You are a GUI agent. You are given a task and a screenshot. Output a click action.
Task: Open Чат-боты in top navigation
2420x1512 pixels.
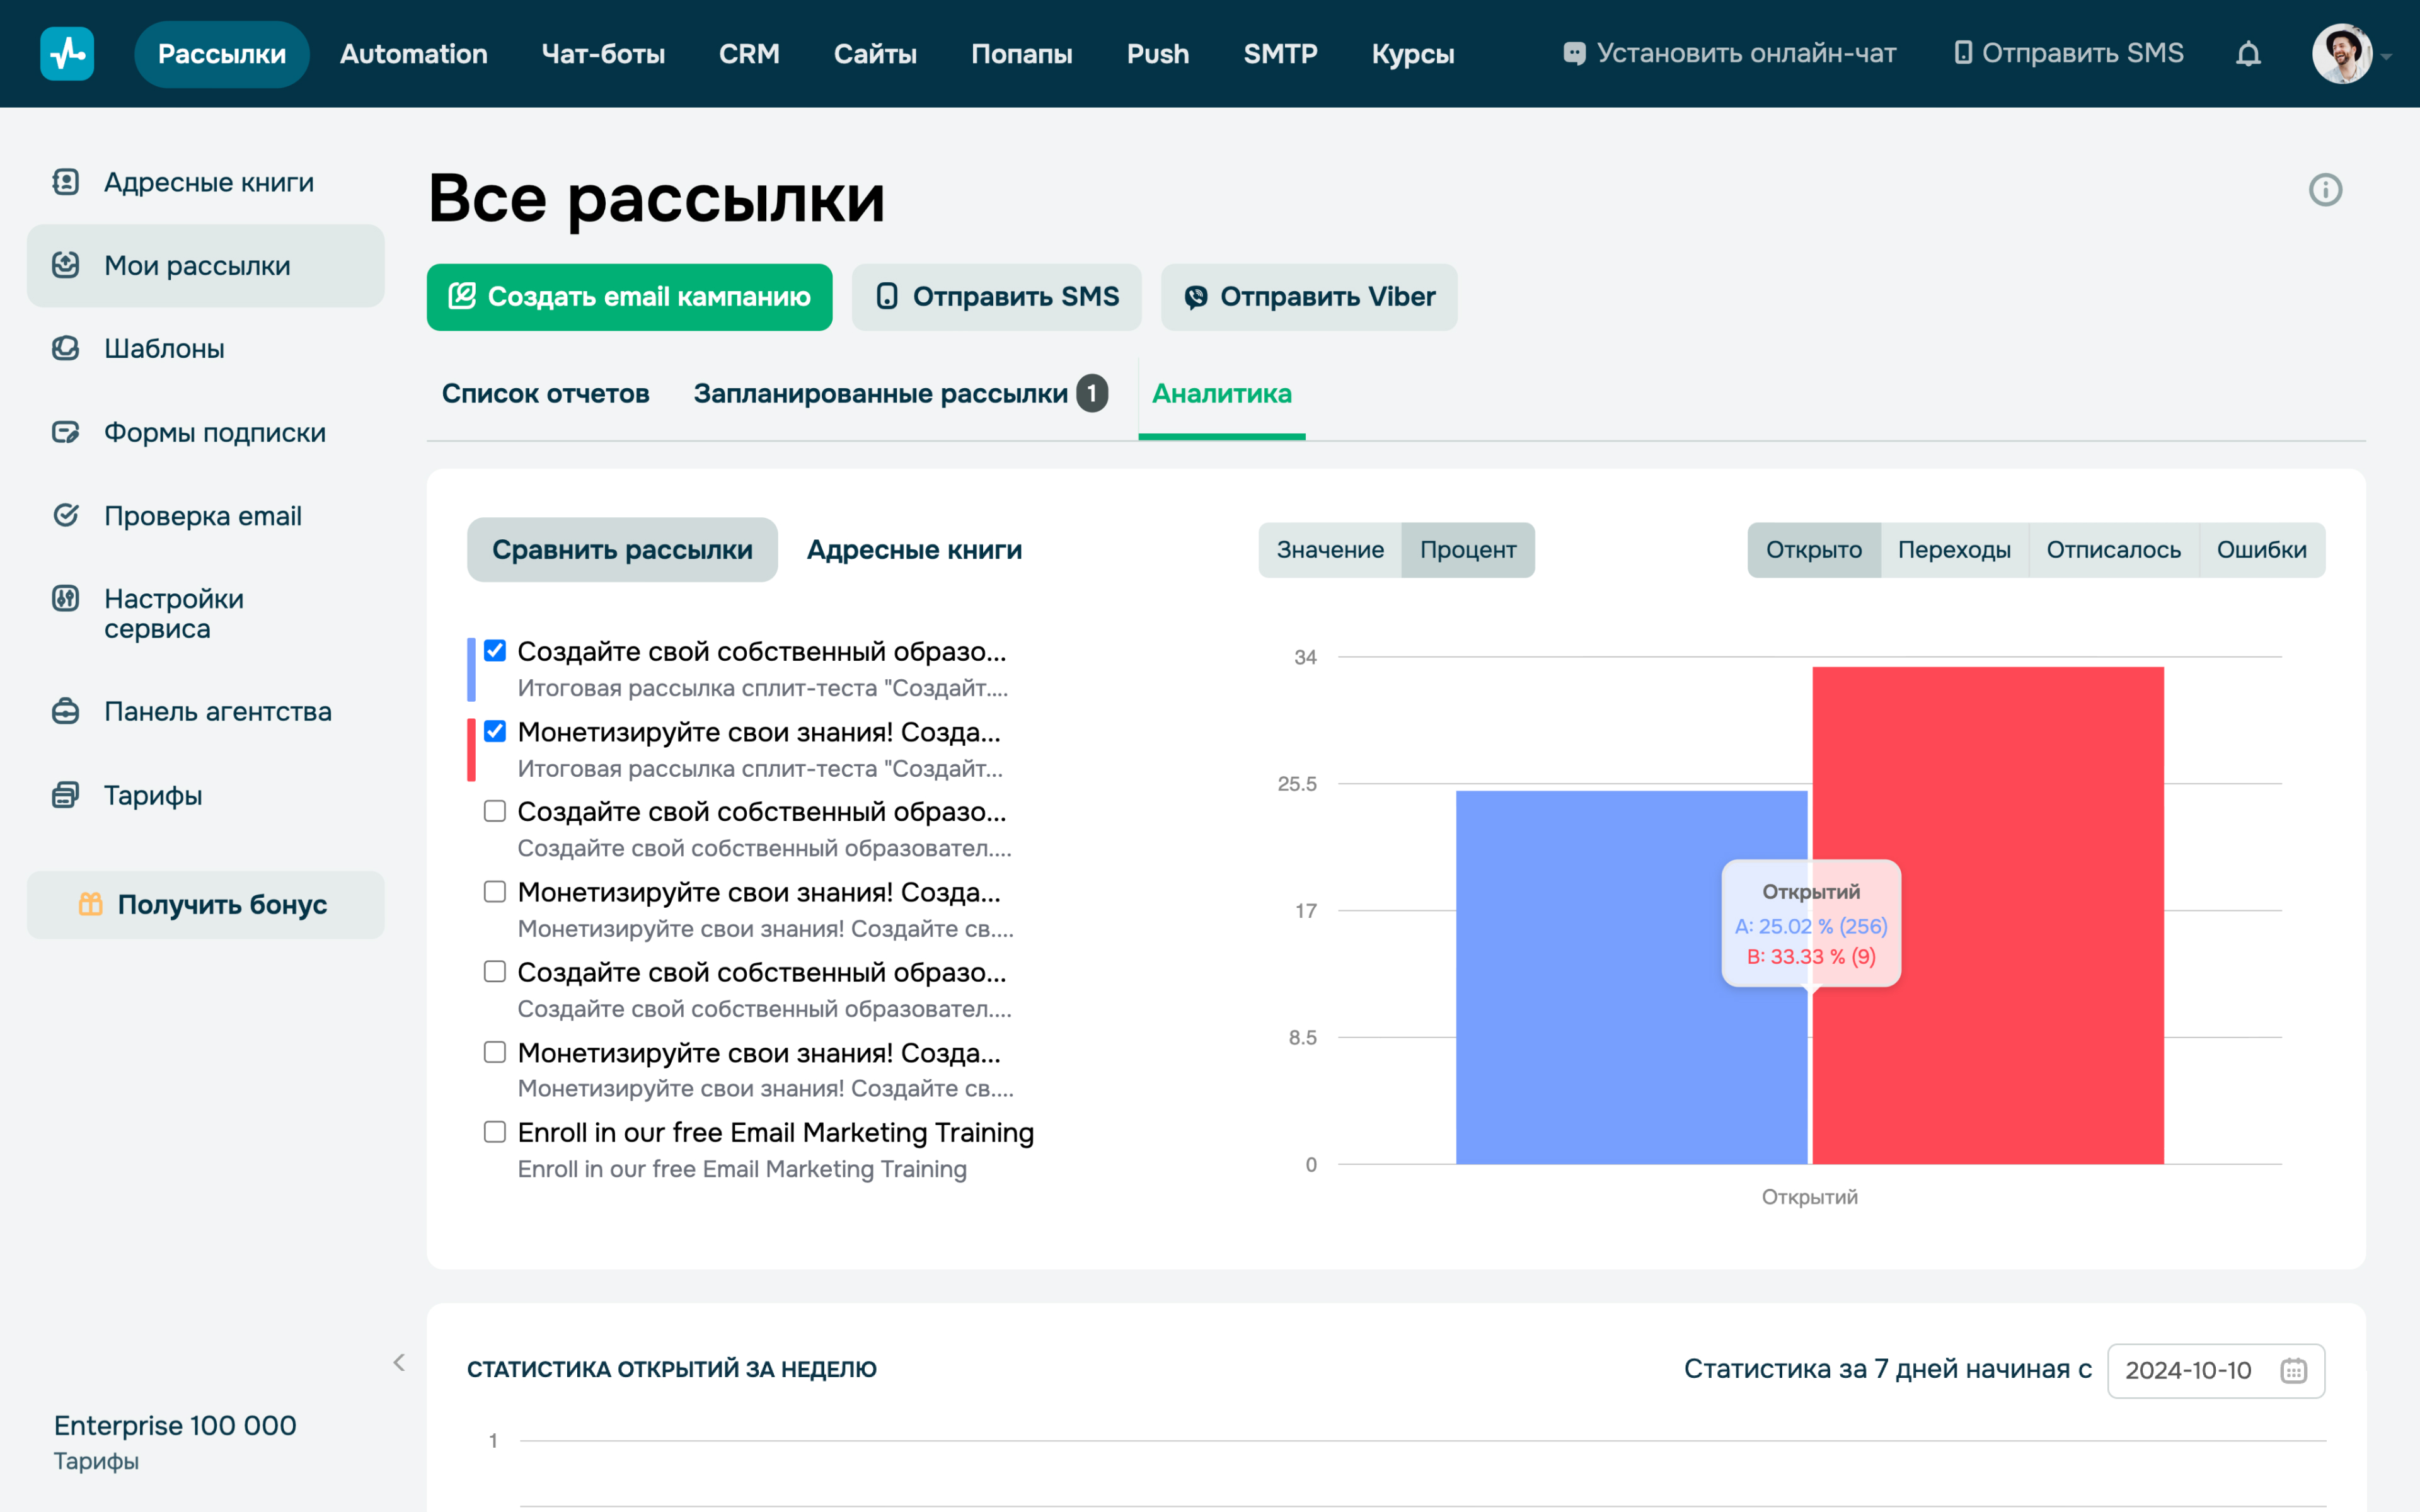[x=603, y=54]
